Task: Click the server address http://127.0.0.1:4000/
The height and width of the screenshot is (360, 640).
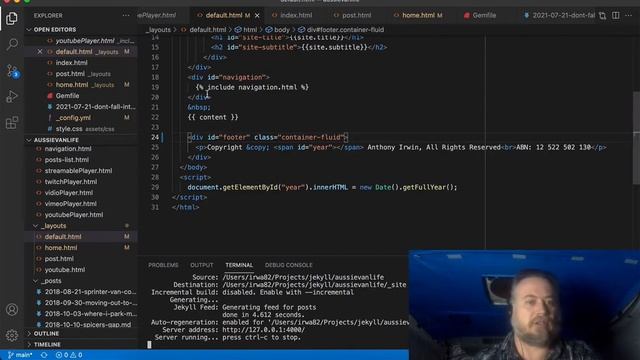Action: click(x=263, y=330)
